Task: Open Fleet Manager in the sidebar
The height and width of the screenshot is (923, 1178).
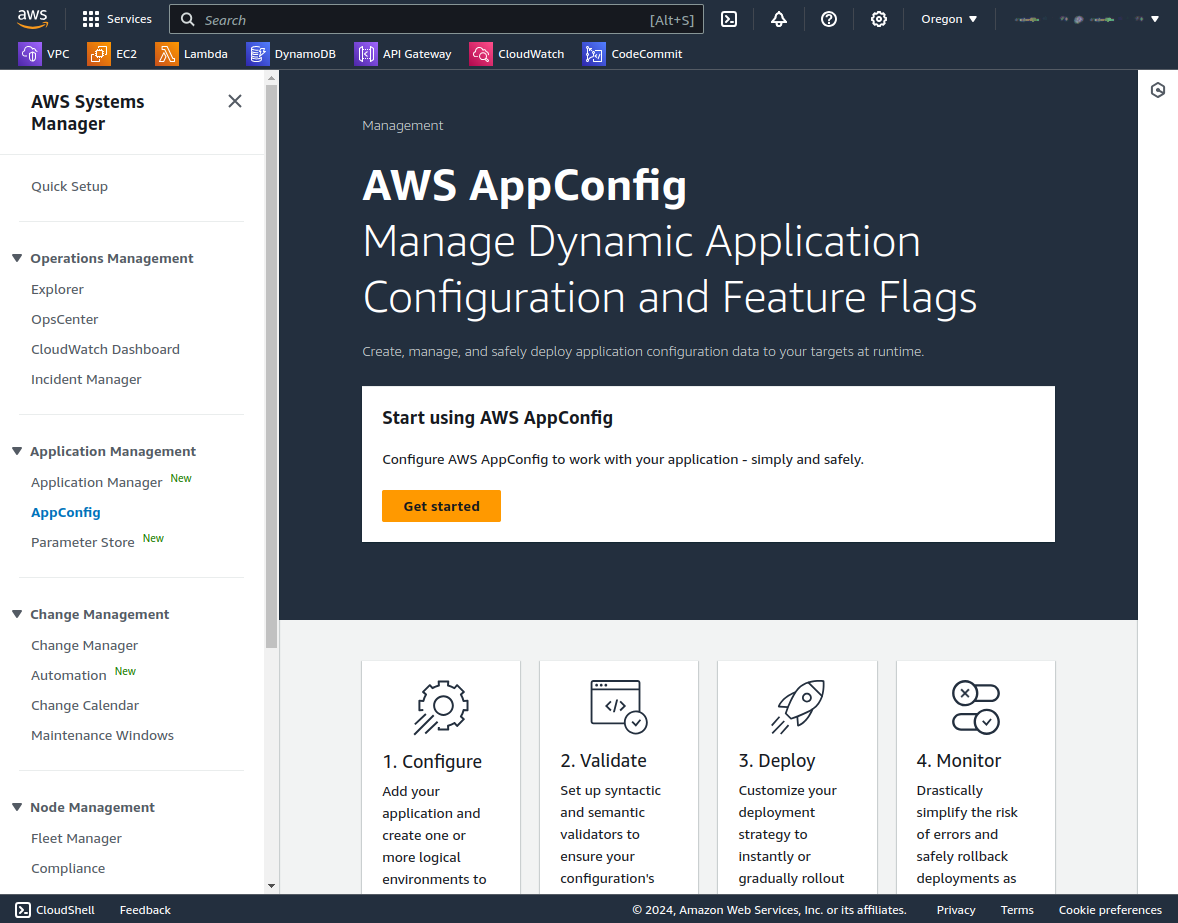Action: 76,838
